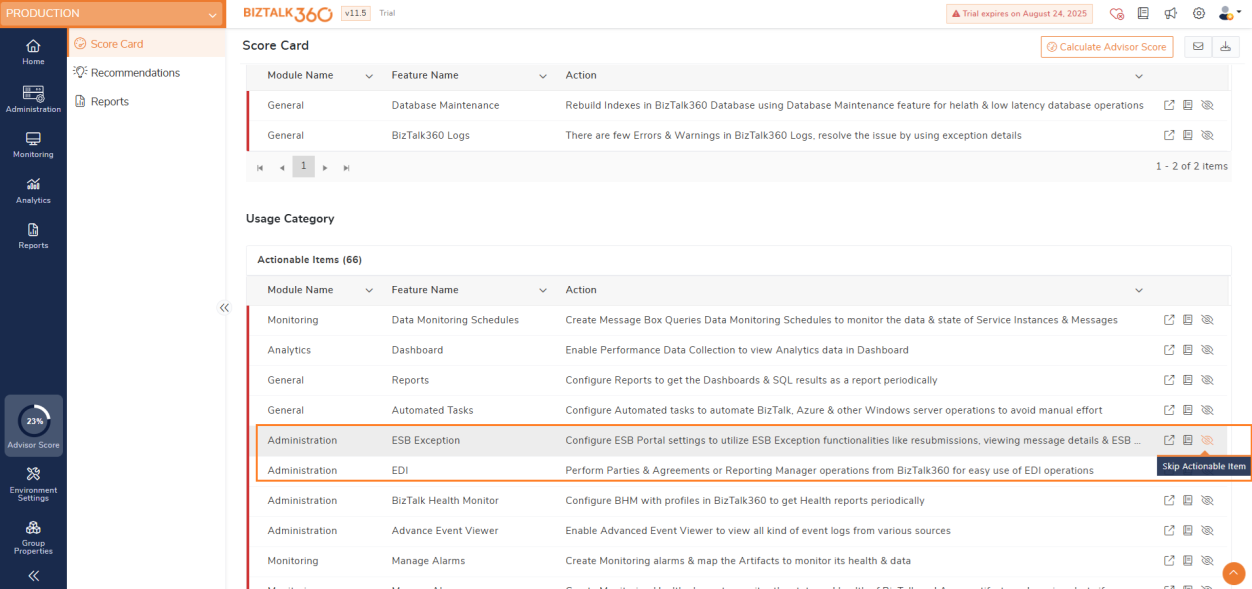Click the Calculate Advisor Score button
The width and height of the screenshot is (1252, 589).
pos(1106,47)
